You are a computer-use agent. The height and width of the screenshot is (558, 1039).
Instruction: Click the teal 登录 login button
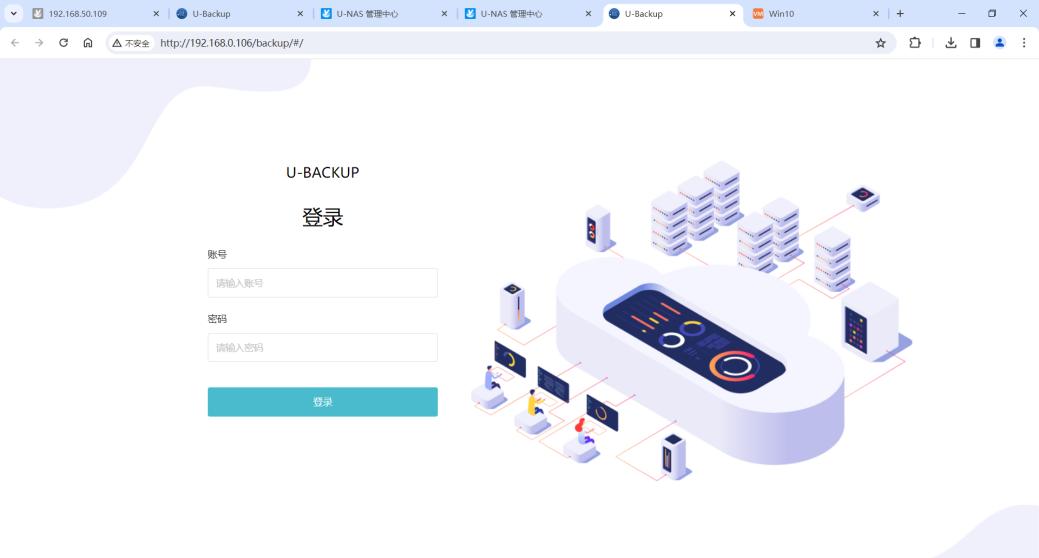coord(323,402)
